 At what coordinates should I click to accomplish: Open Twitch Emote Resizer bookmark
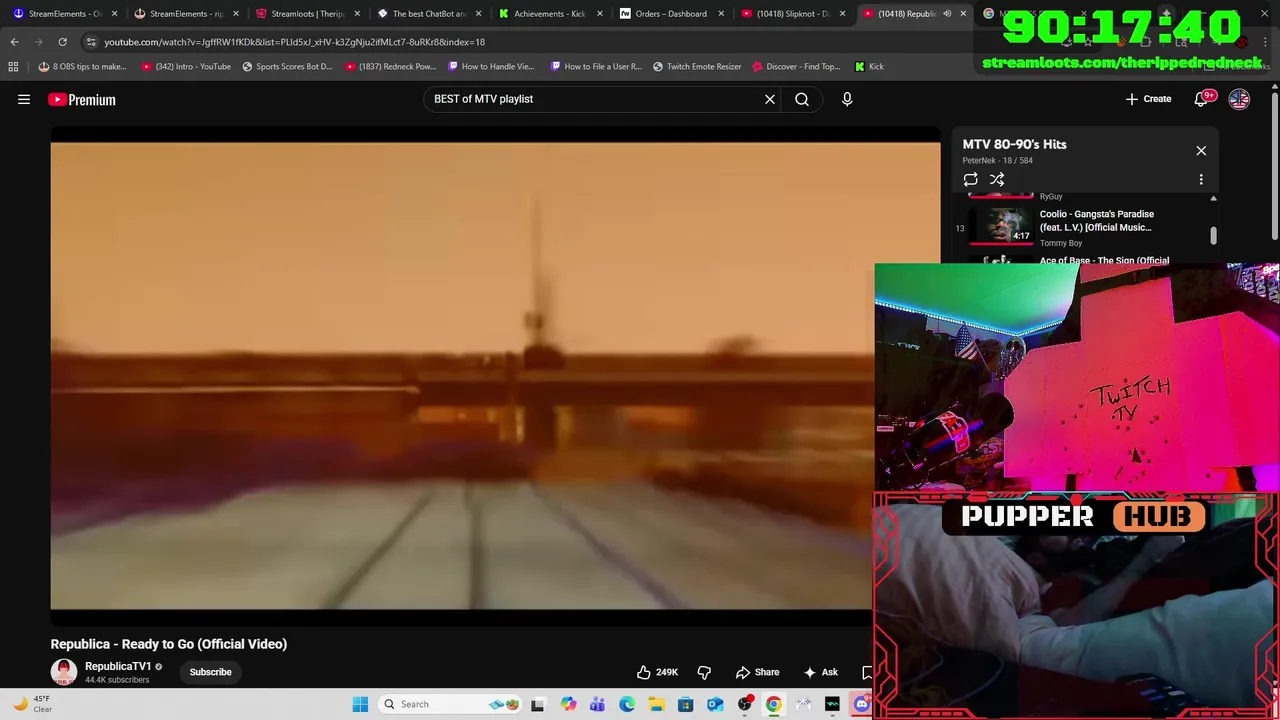pos(697,66)
